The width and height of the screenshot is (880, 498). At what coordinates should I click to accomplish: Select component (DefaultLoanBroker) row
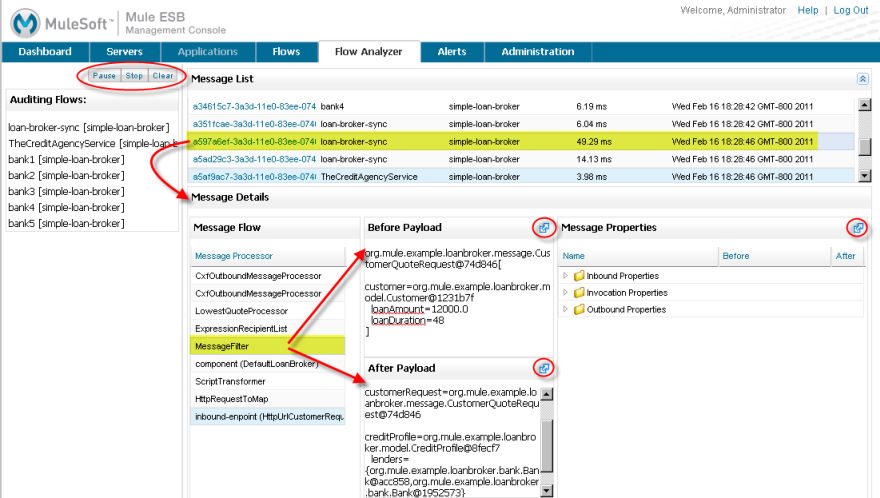pos(268,364)
